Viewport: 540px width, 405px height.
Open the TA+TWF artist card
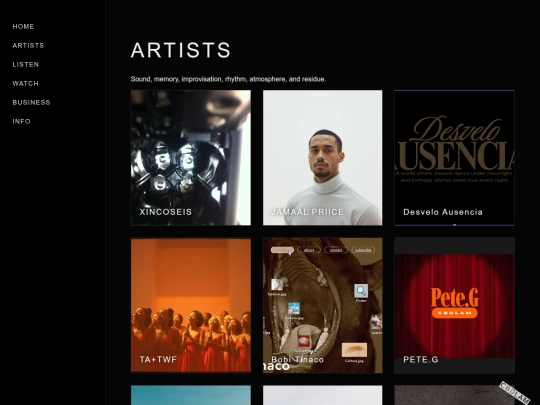[x=191, y=305]
